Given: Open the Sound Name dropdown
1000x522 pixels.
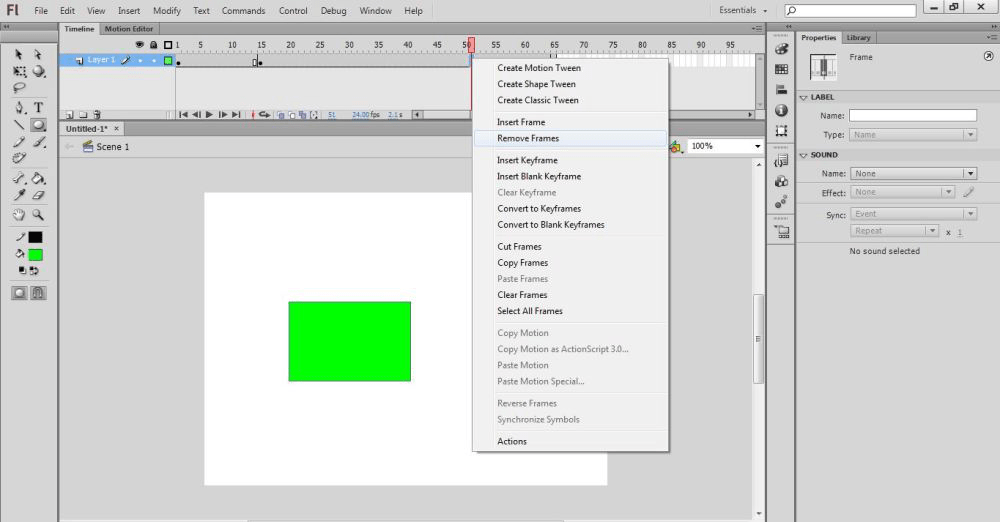Looking at the screenshot, I should [x=913, y=174].
